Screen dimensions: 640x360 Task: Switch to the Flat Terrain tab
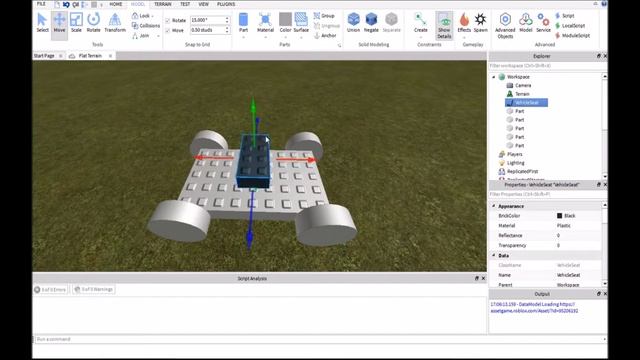click(x=90, y=56)
